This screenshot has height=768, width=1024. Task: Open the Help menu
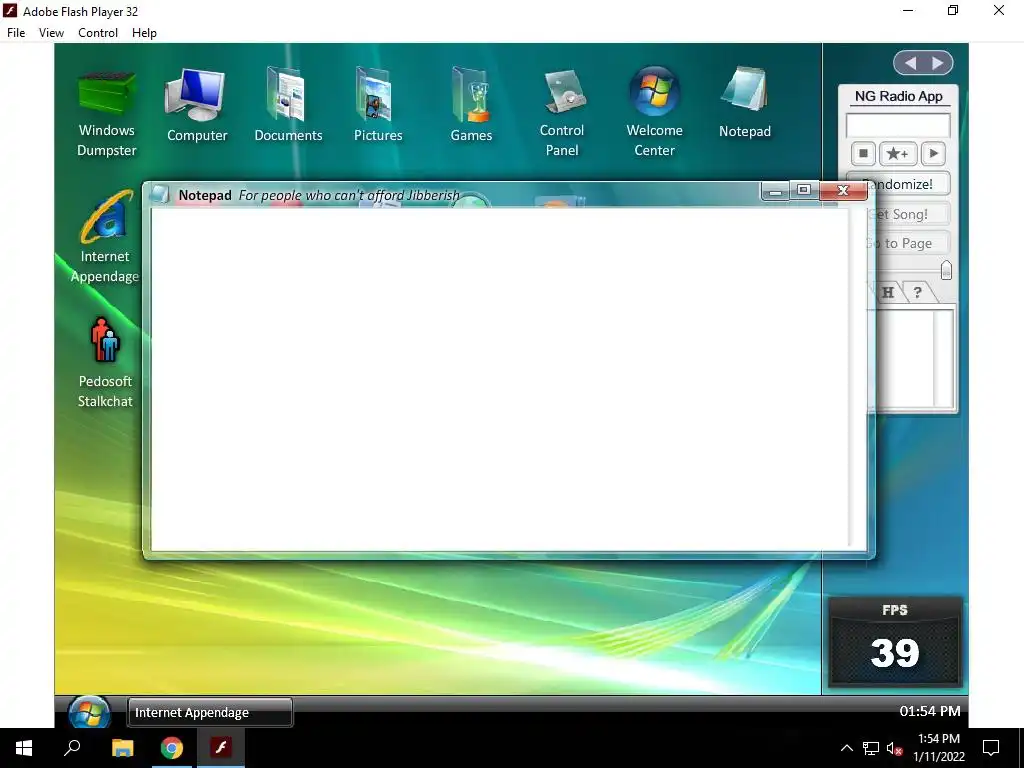click(144, 33)
